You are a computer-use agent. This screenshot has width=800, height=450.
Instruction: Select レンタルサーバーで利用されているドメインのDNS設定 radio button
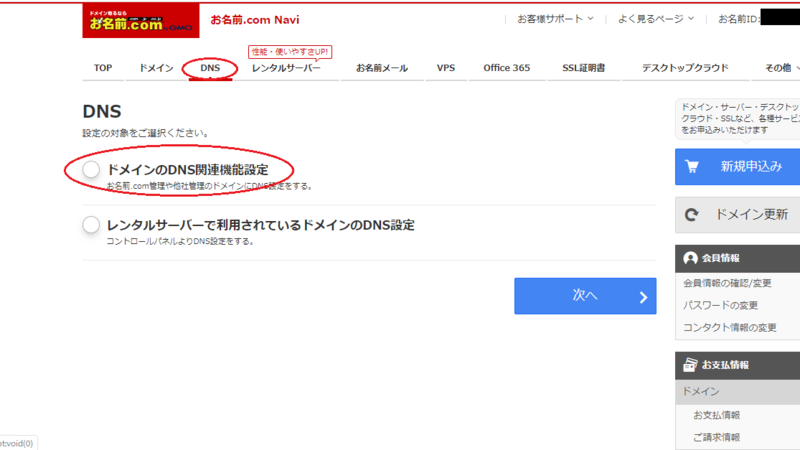(x=91, y=224)
